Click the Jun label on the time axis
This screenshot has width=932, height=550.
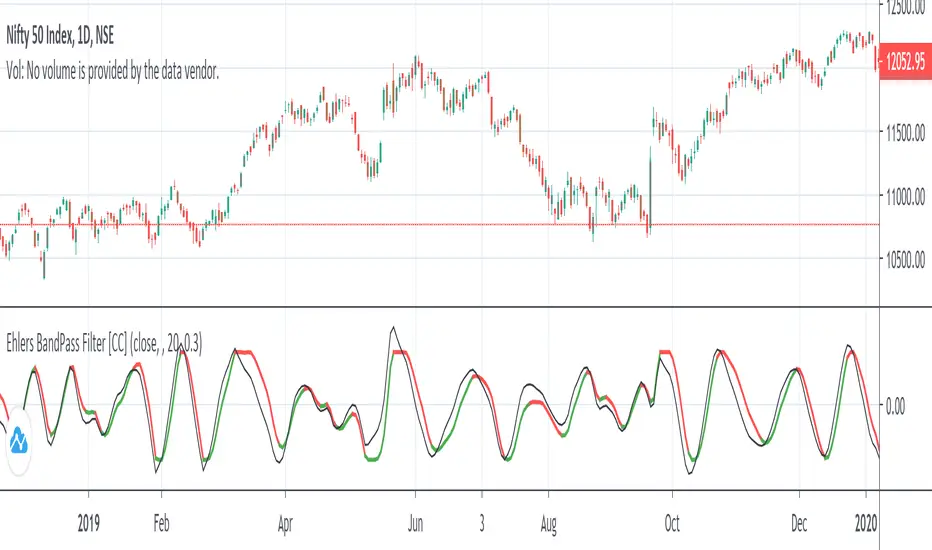pyautogui.click(x=415, y=523)
